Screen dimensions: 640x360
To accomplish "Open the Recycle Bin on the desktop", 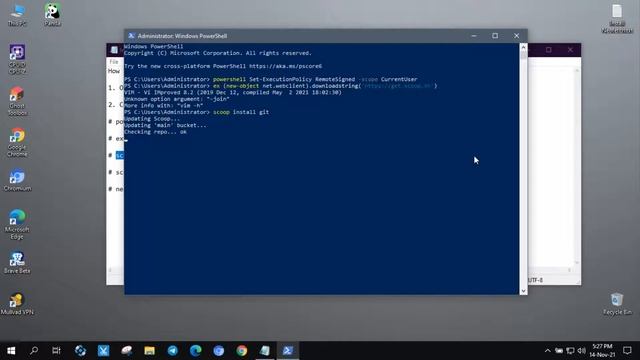I will pyautogui.click(x=617, y=304).
